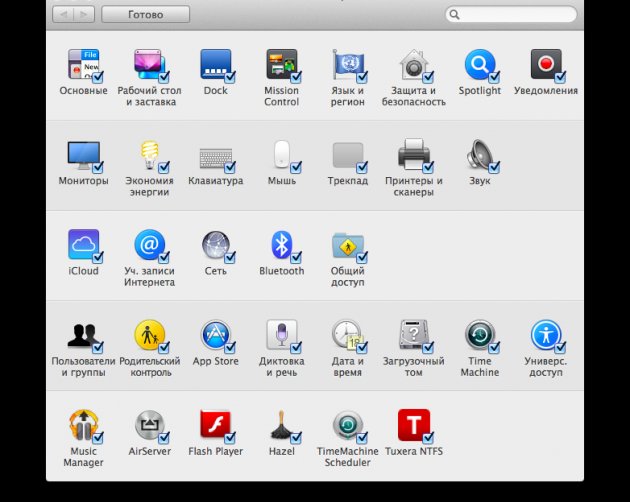Image resolution: width=630 pixels, height=502 pixels.
Task: Select the Time Machine clock icon
Action: point(480,334)
